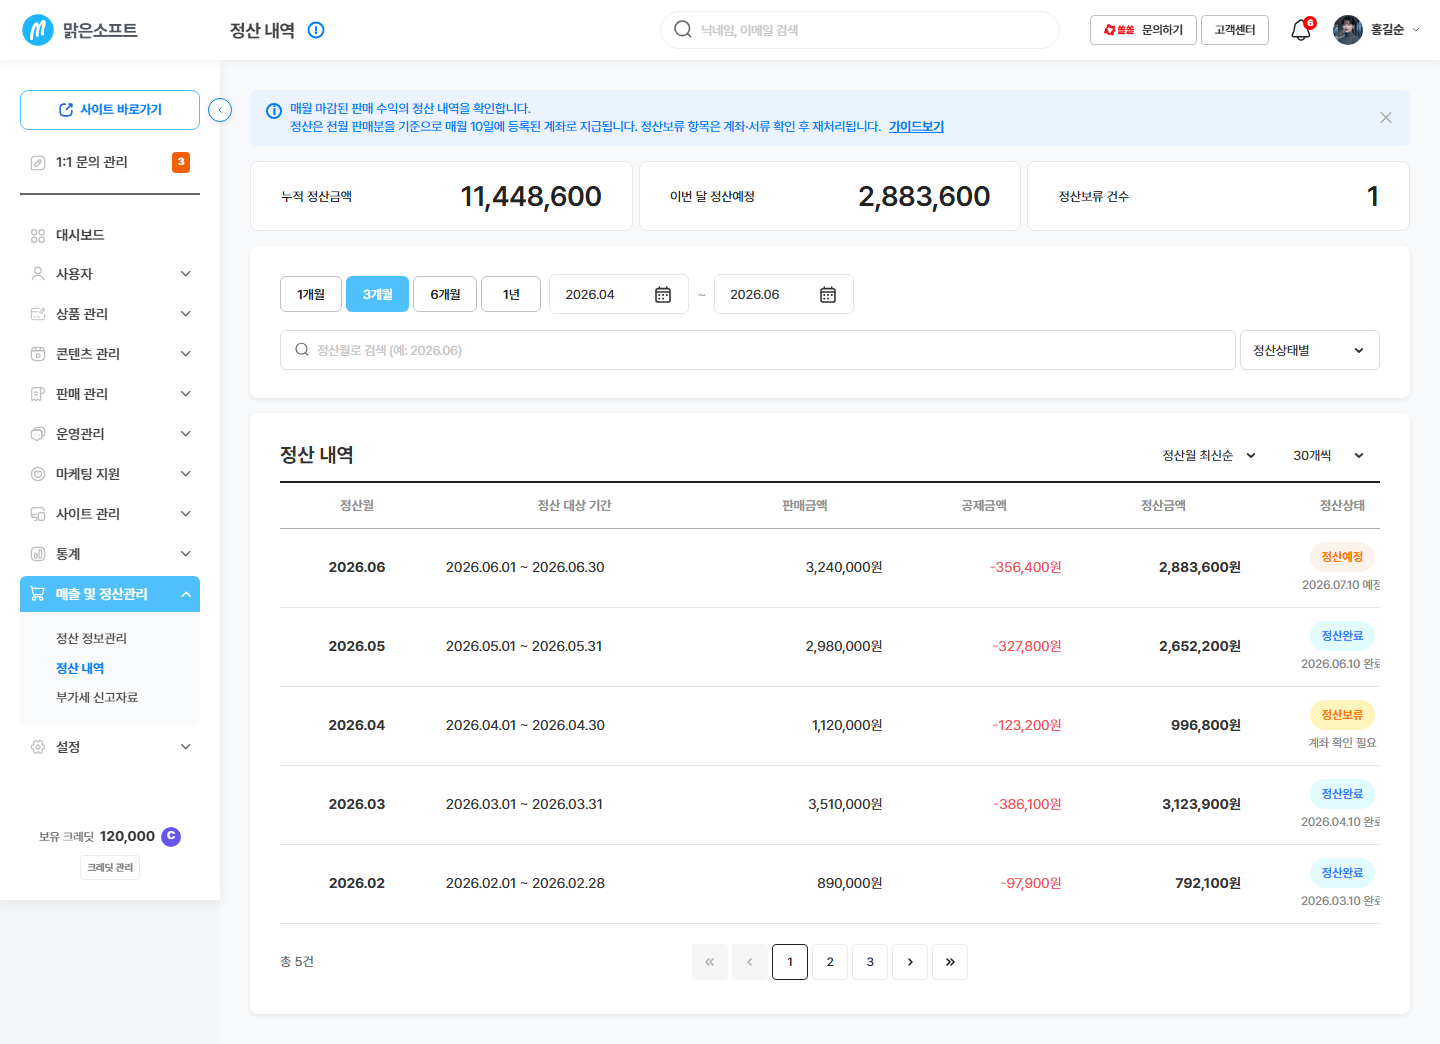This screenshot has height=1044, width=1440.
Task: Click the 고객센터 button
Action: [1235, 30]
